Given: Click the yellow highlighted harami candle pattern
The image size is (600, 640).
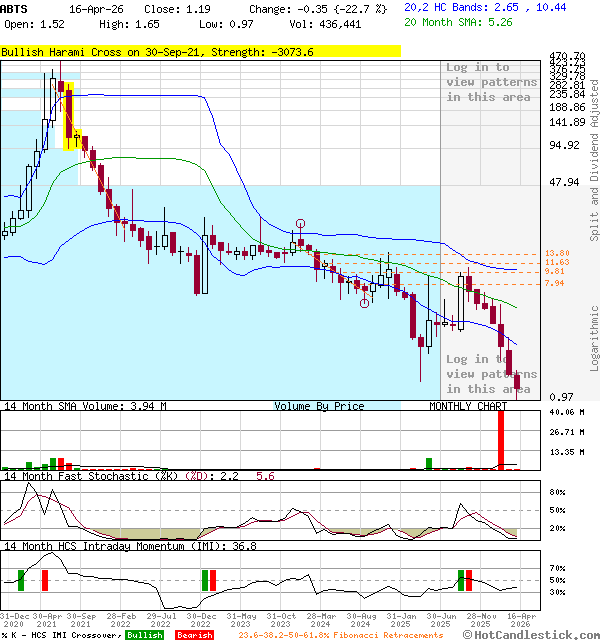Looking at the screenshot, I should (x=69, y=115).
